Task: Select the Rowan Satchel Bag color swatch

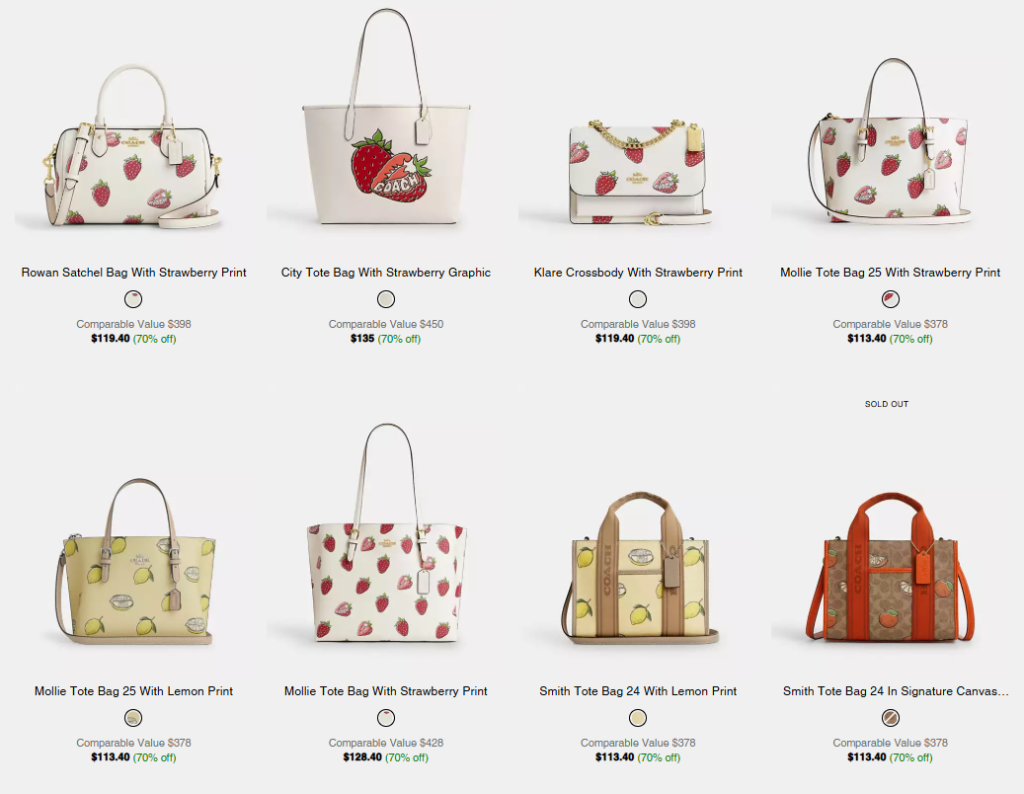Action: (133, 299)
